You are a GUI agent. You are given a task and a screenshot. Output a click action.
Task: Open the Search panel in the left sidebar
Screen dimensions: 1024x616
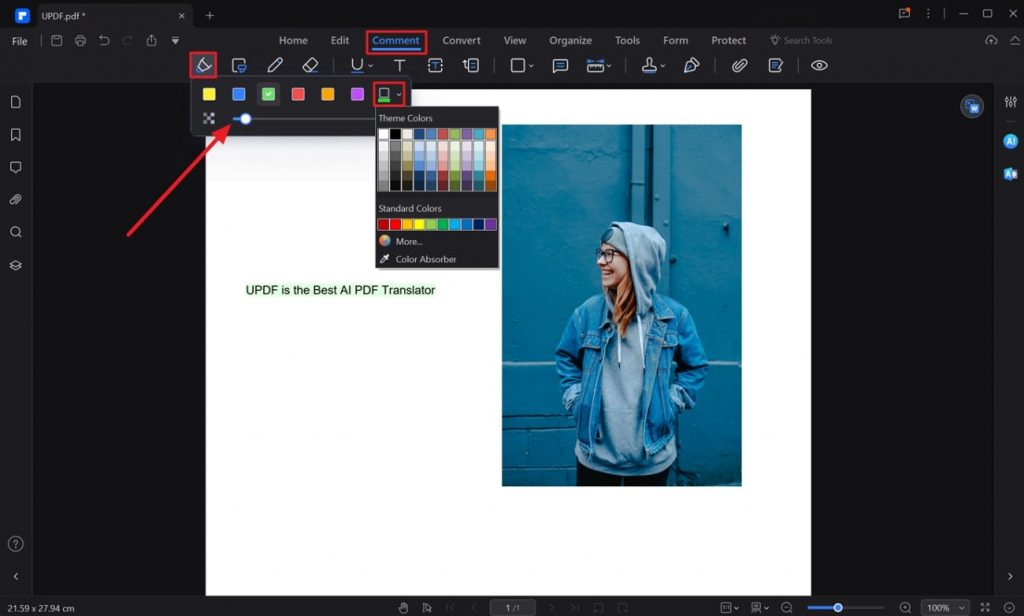pos(14,232)
